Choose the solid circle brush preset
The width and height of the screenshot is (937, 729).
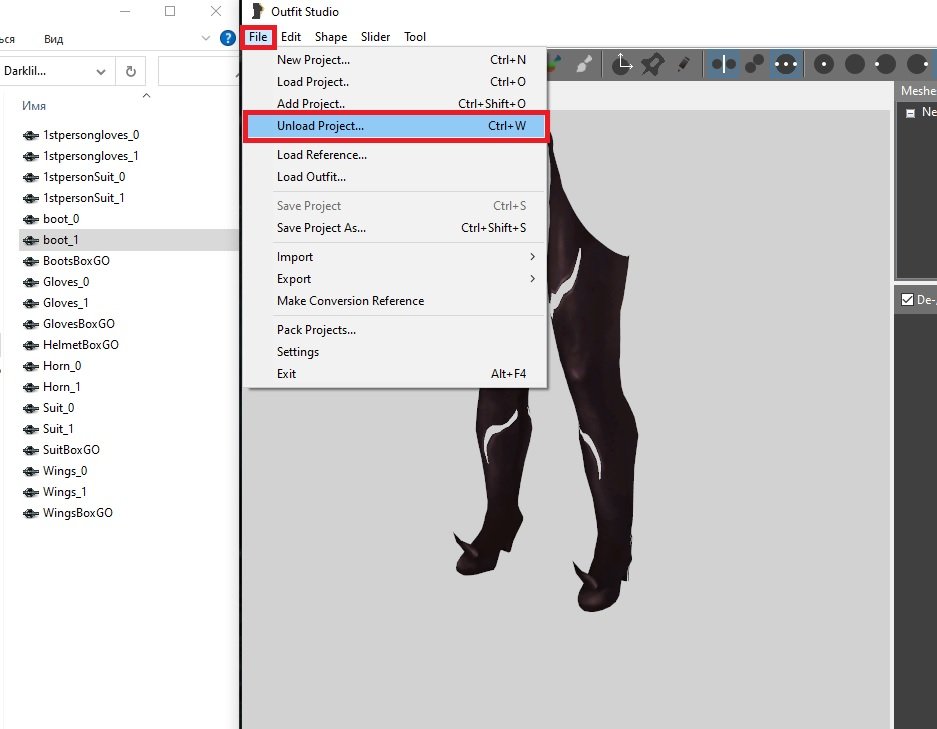(855, 64)
